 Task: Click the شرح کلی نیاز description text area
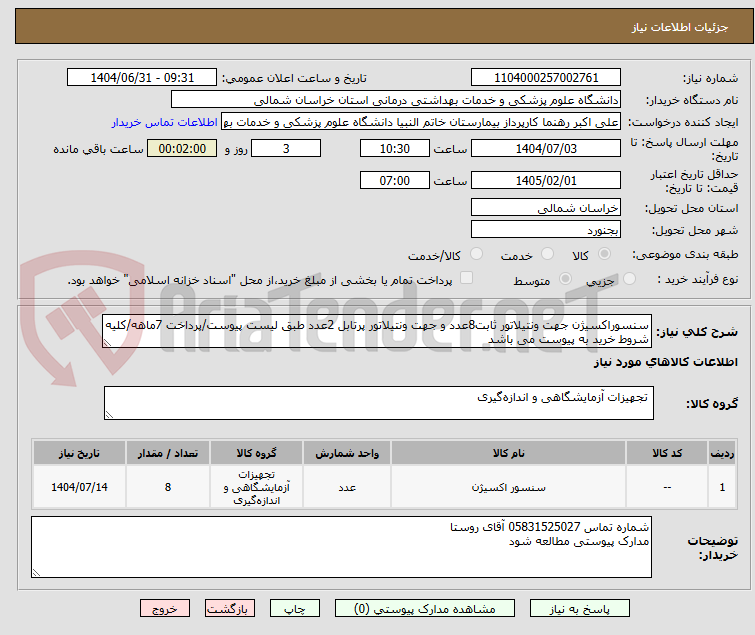pyautogui.click(x=377, y=331)
